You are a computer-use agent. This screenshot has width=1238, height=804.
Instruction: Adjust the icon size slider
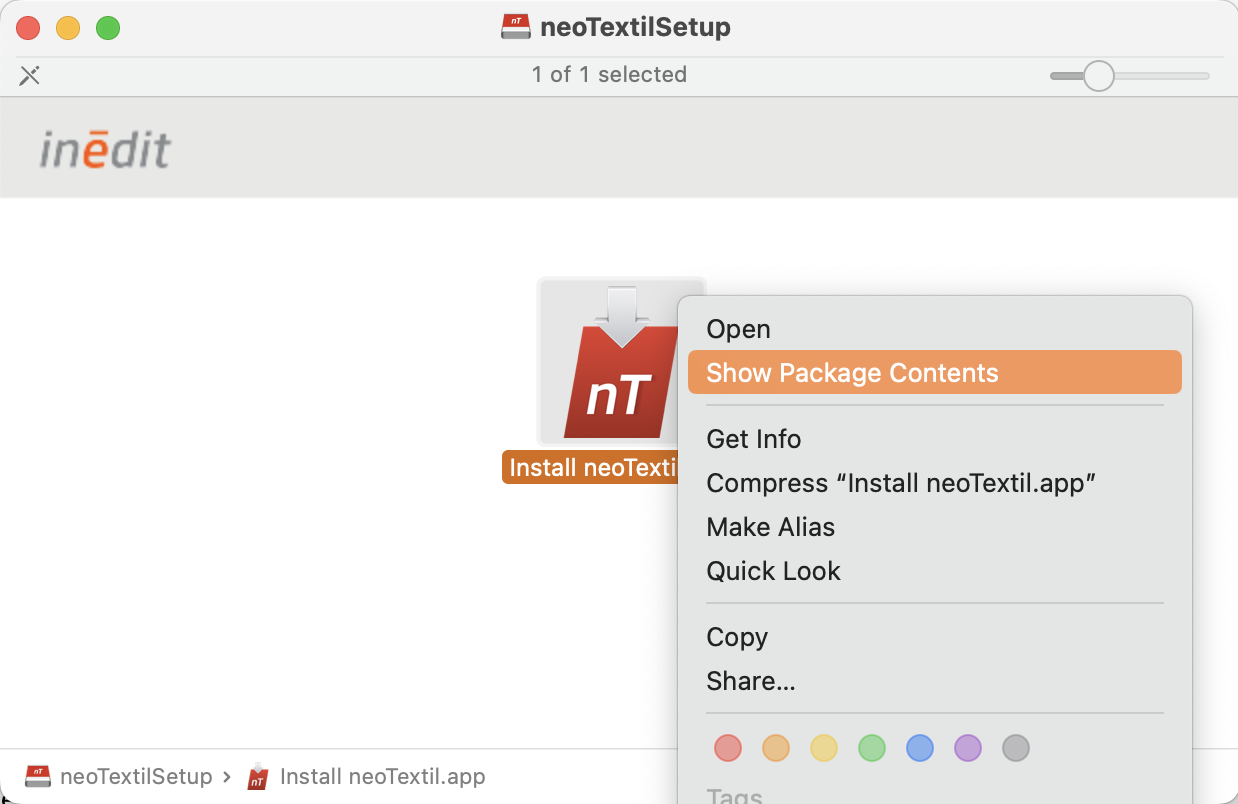coord(1099,76)
